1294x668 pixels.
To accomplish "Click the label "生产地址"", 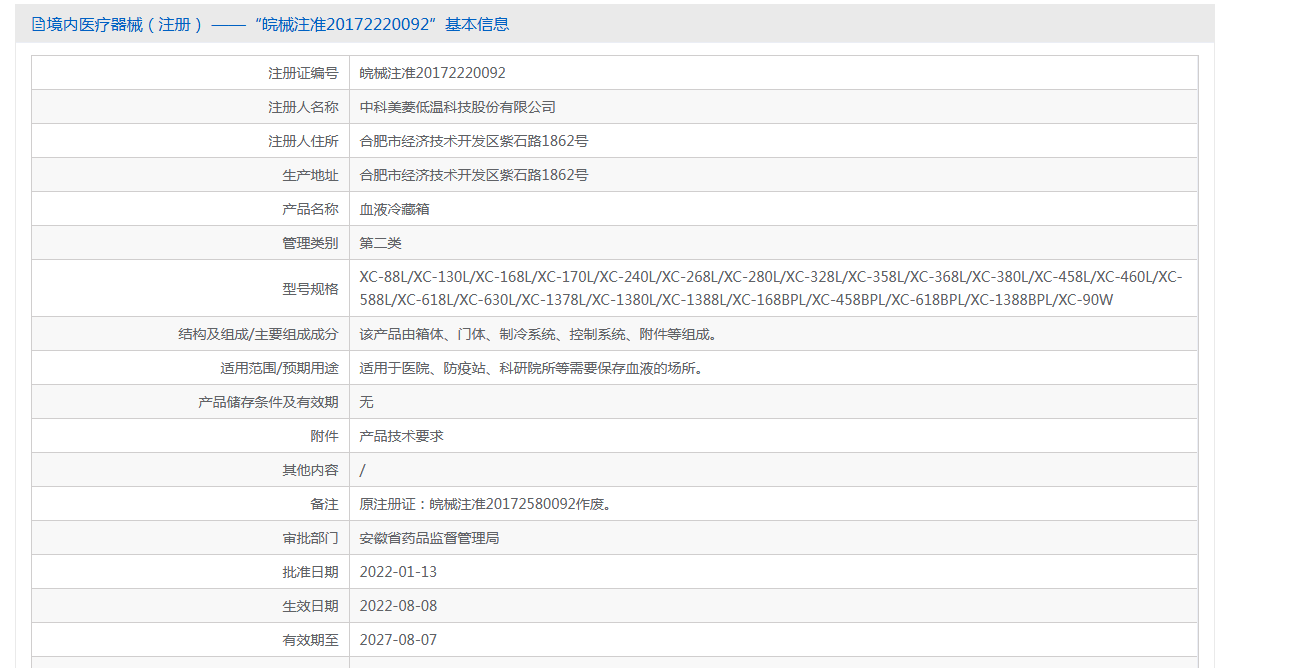I will point(310,175).
